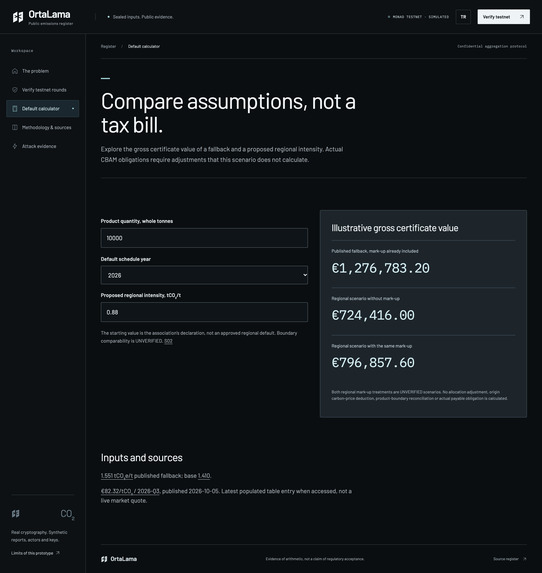The height and width of the screenshot is (573, 542).
Task: Open Methodology & sources section
Action: (x=42, y=128)
